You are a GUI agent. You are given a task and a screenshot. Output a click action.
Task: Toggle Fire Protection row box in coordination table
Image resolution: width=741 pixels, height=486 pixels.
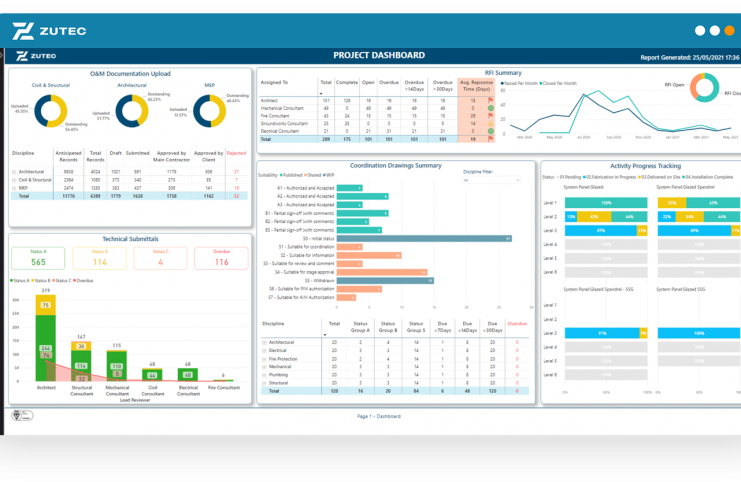click(x=264, y=358)
